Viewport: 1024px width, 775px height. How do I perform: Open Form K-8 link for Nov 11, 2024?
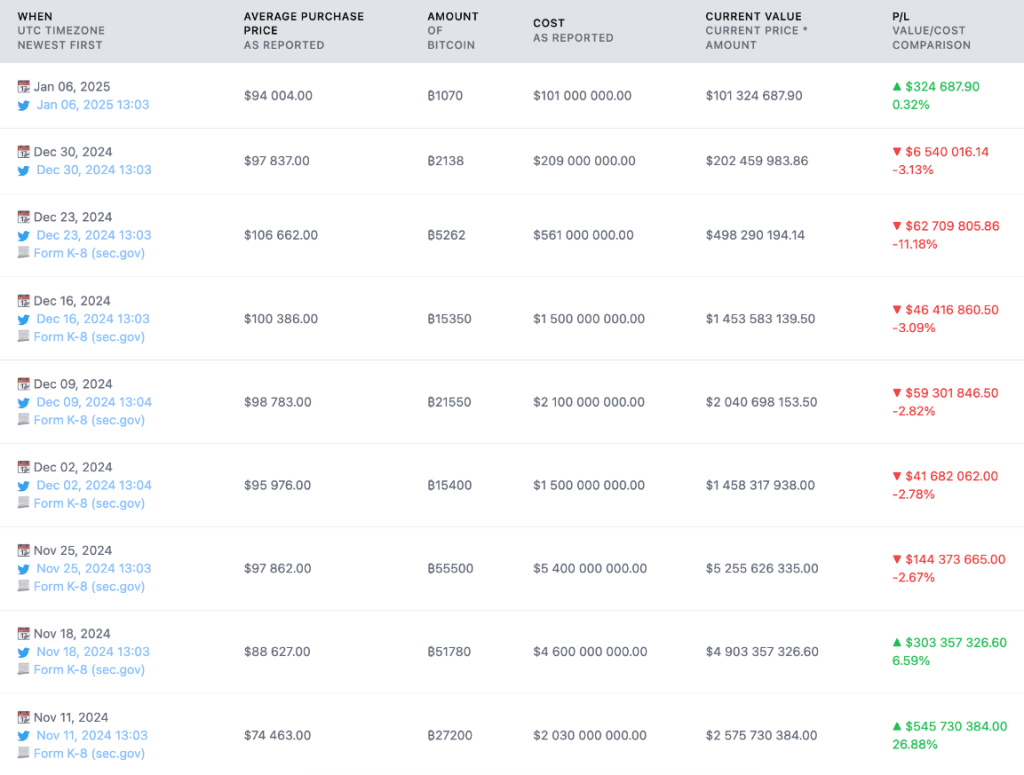point(89,754)
